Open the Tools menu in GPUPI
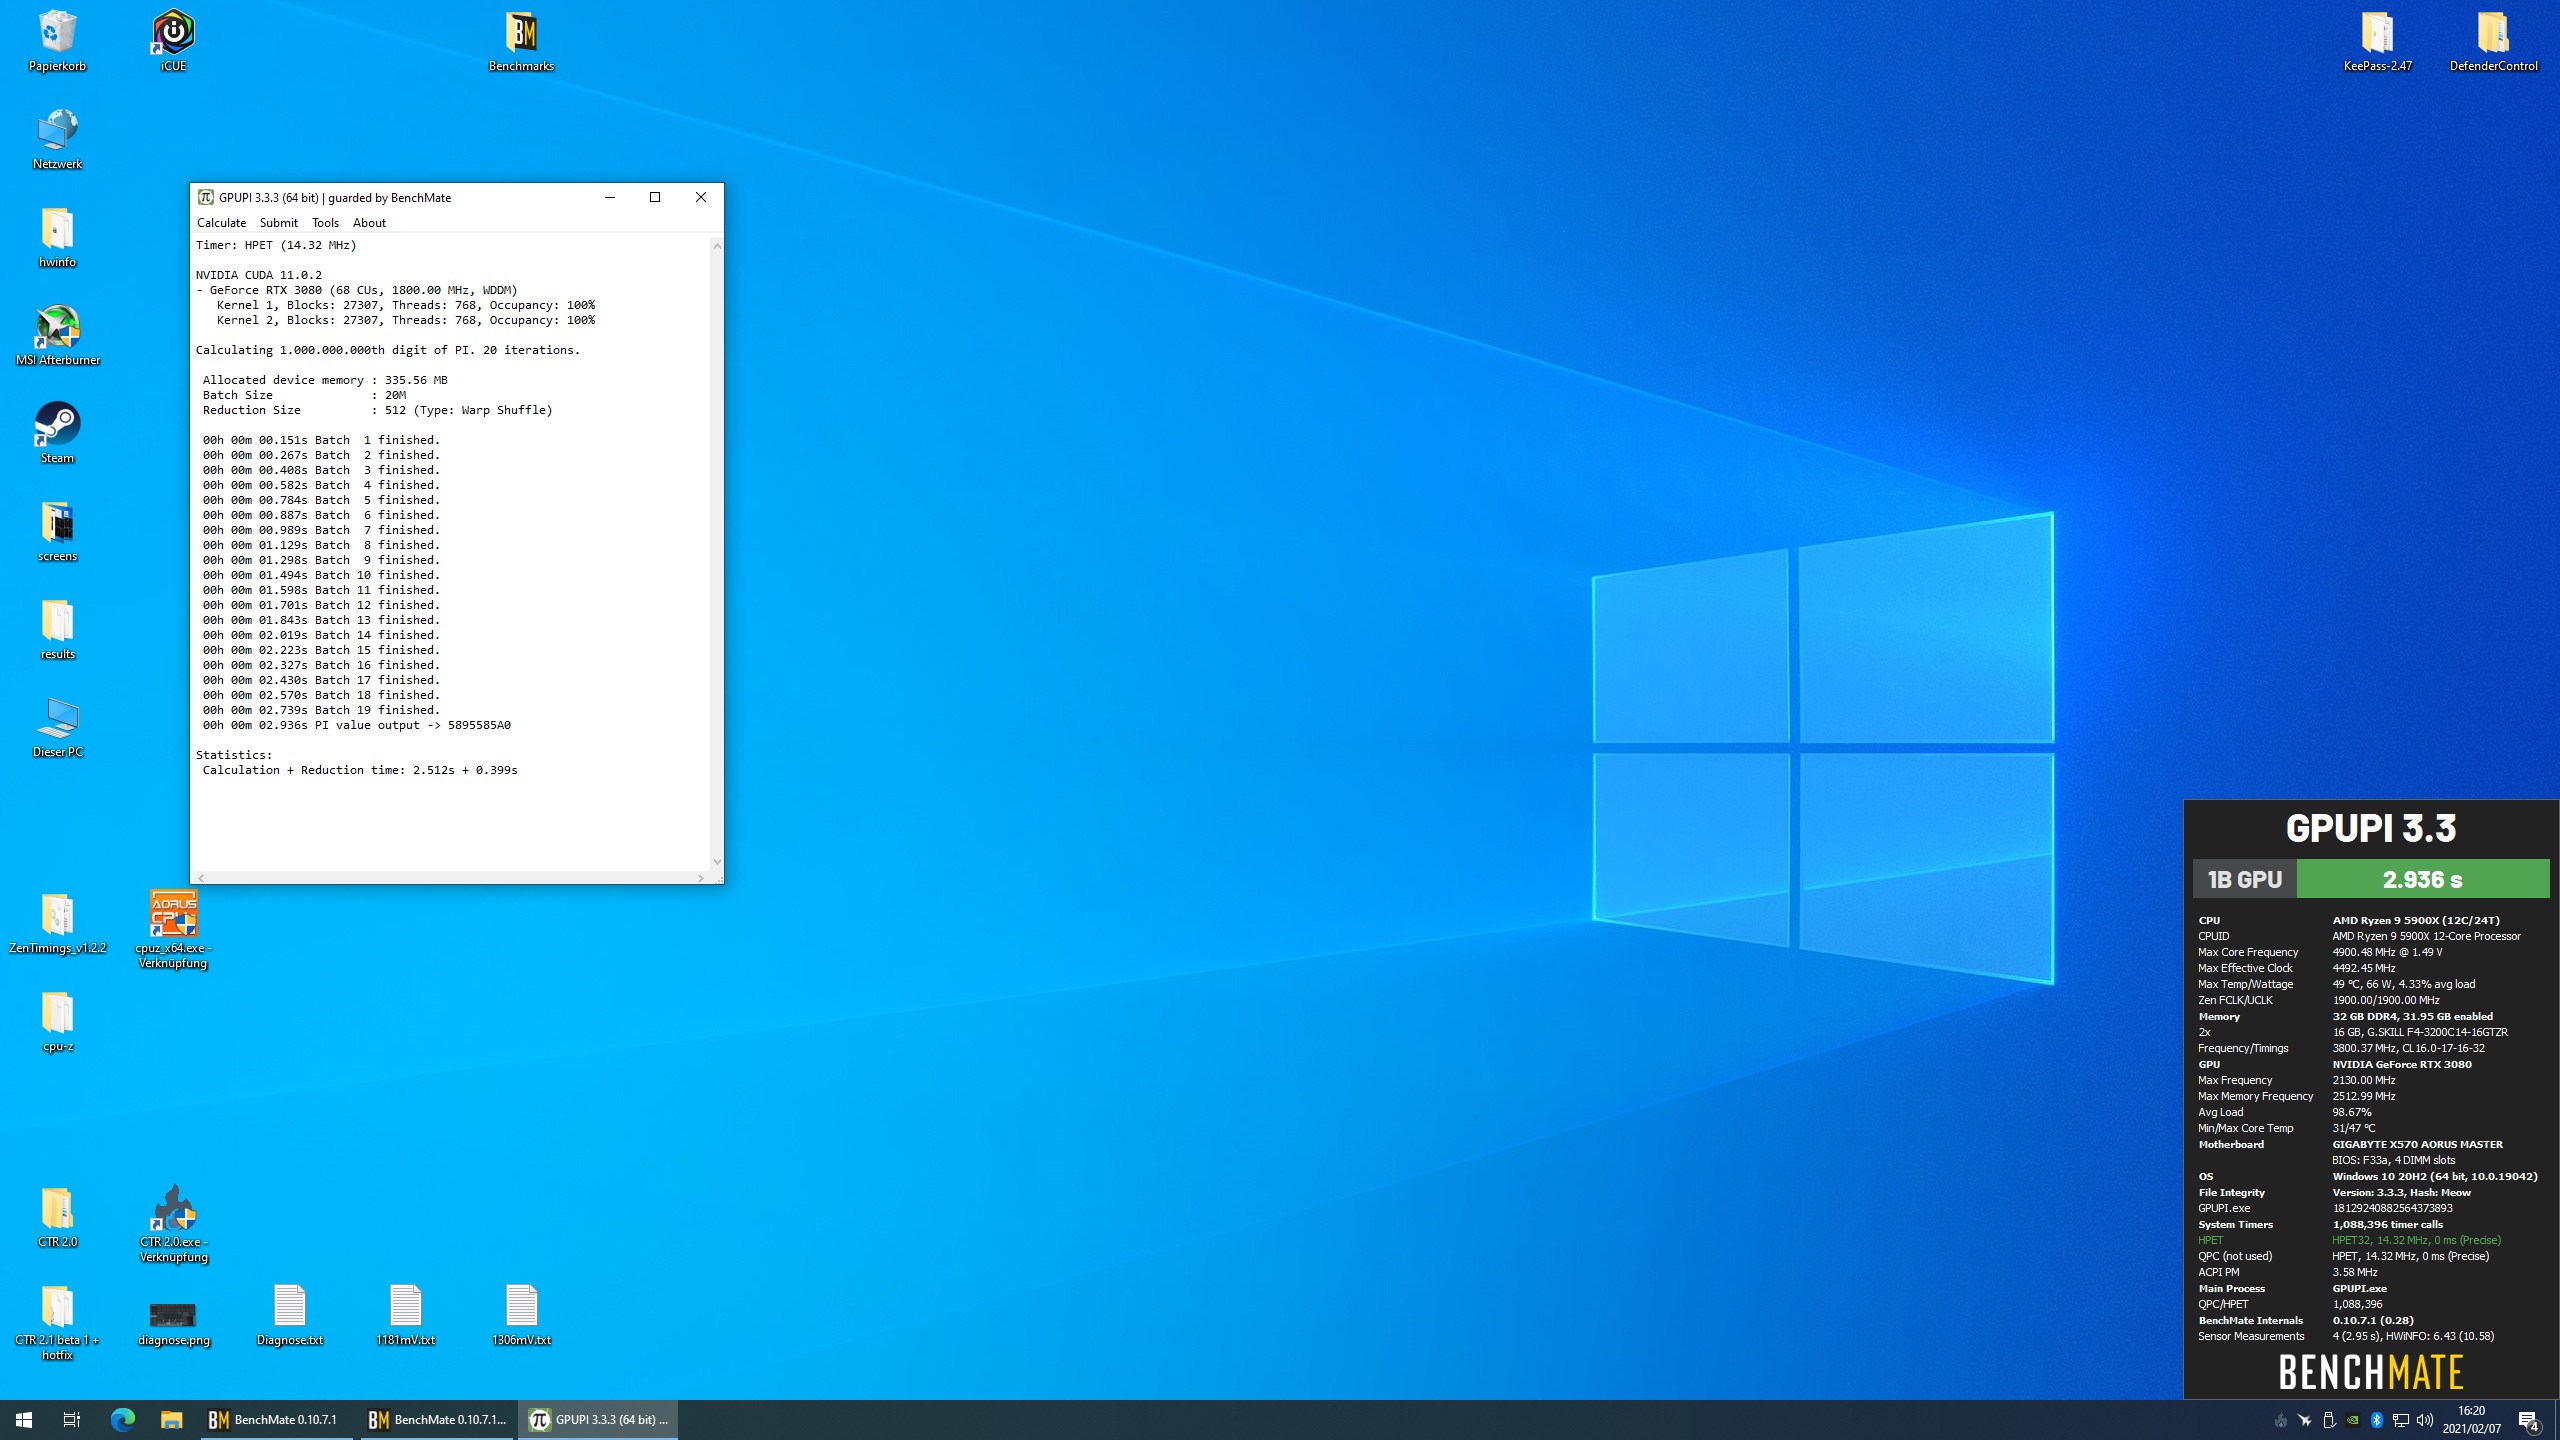This screenshot has height=1440, width=2560. click(325, 223)
